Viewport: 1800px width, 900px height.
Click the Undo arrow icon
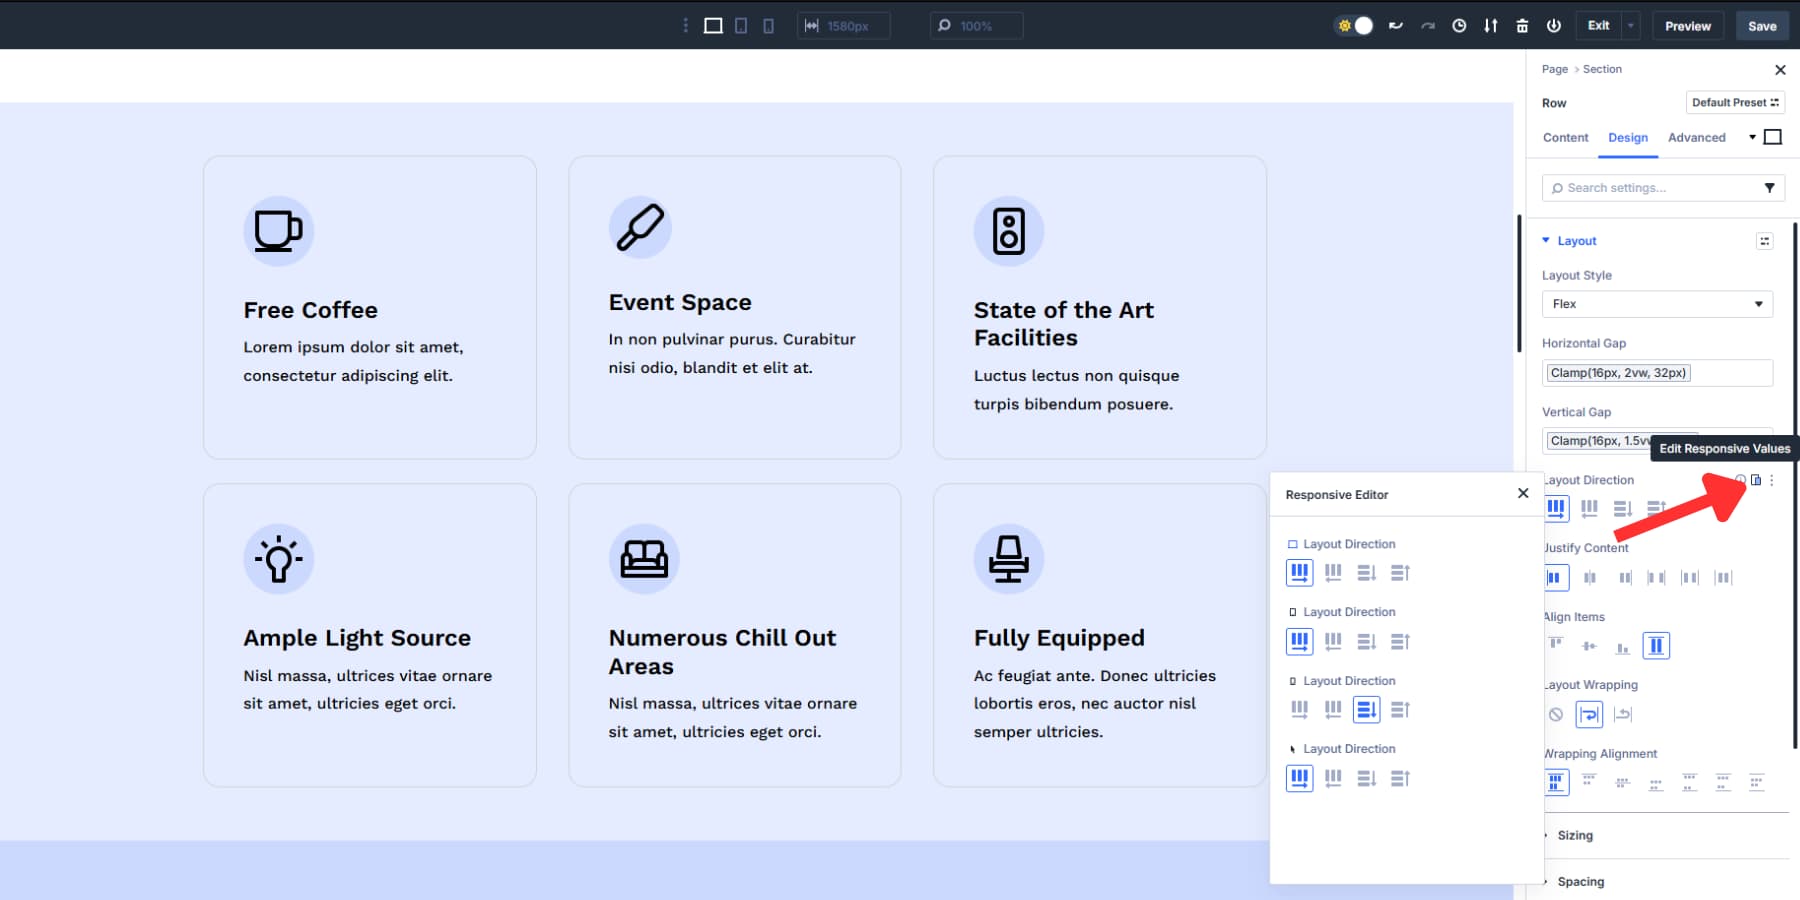point(1396,26)
